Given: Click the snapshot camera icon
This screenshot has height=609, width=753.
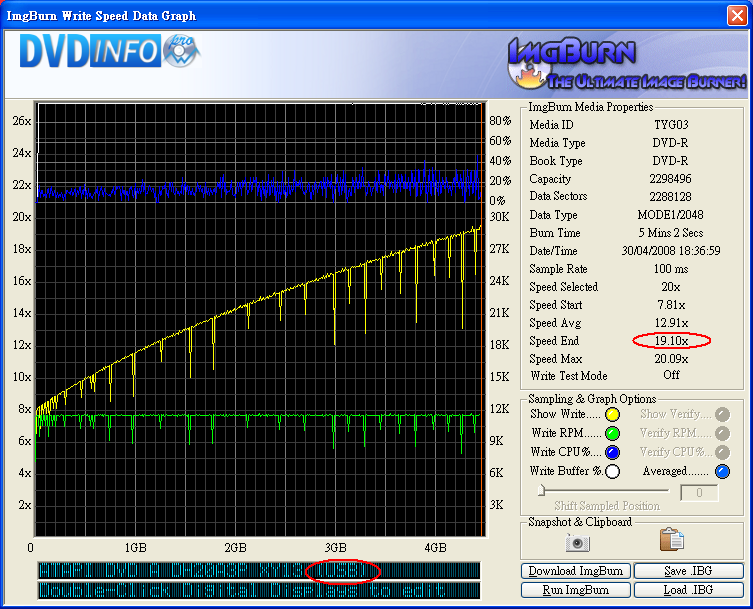Looking at the screenshot, I should click(578, 541).
